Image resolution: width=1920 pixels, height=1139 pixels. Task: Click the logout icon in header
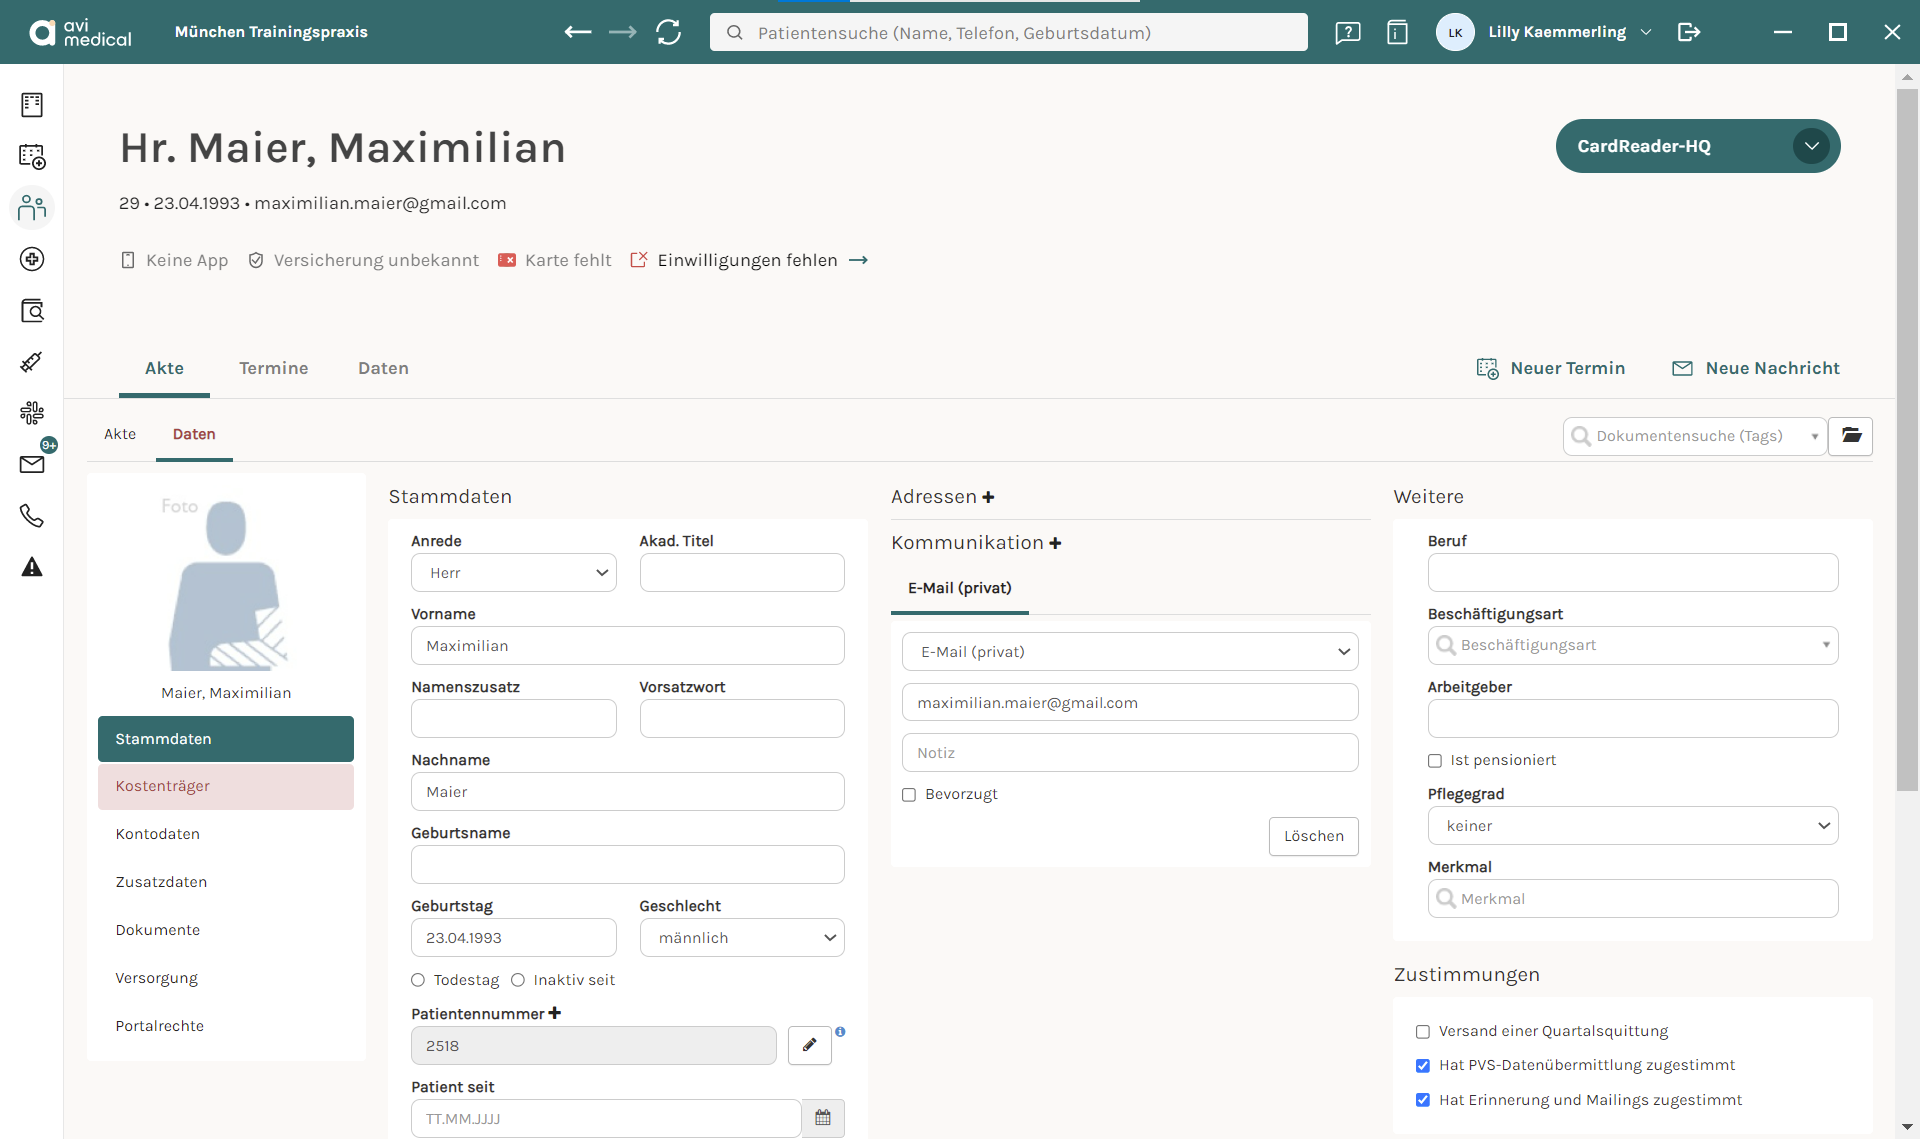tap(1689, 32)
